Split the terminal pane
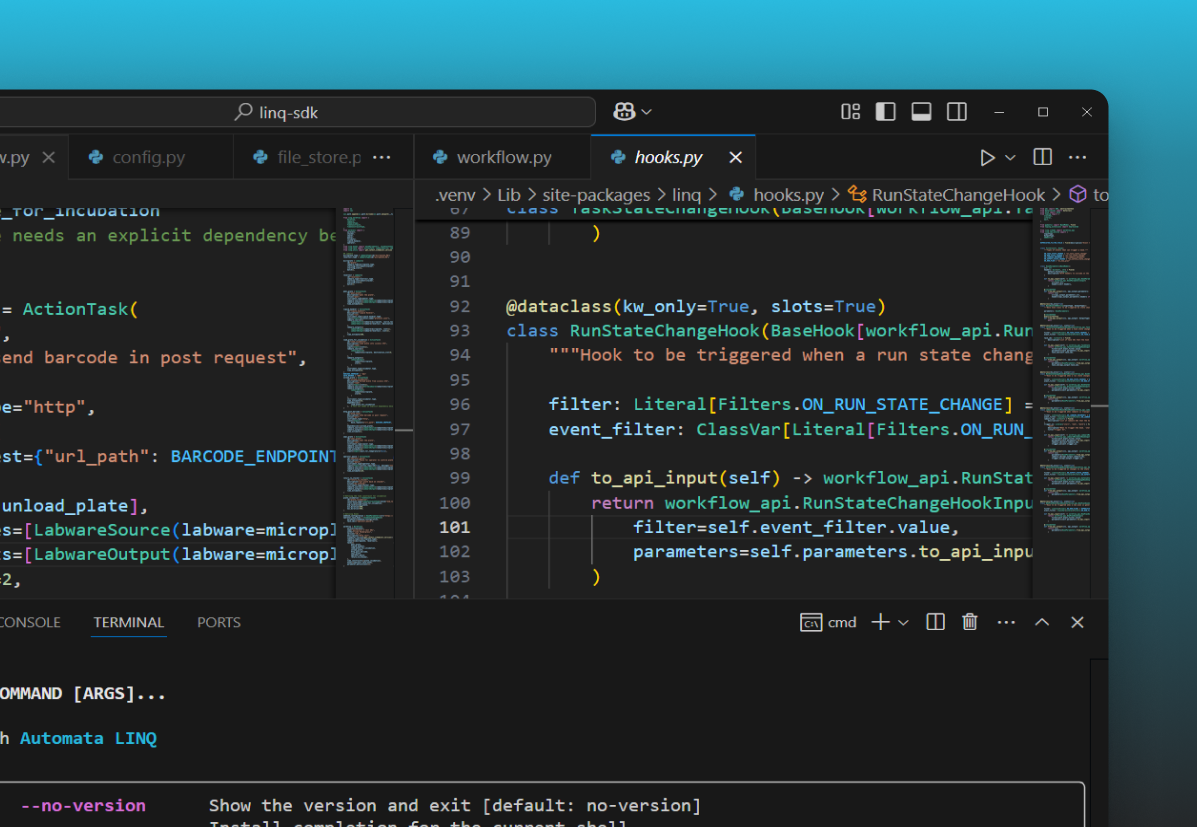Viewport: 1197px width, 827px height. [x=934, y=622]
